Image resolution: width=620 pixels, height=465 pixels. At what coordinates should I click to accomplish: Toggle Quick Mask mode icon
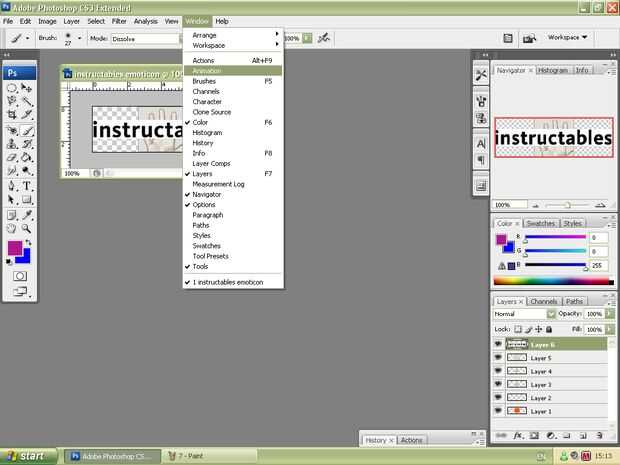click(20, 276)
